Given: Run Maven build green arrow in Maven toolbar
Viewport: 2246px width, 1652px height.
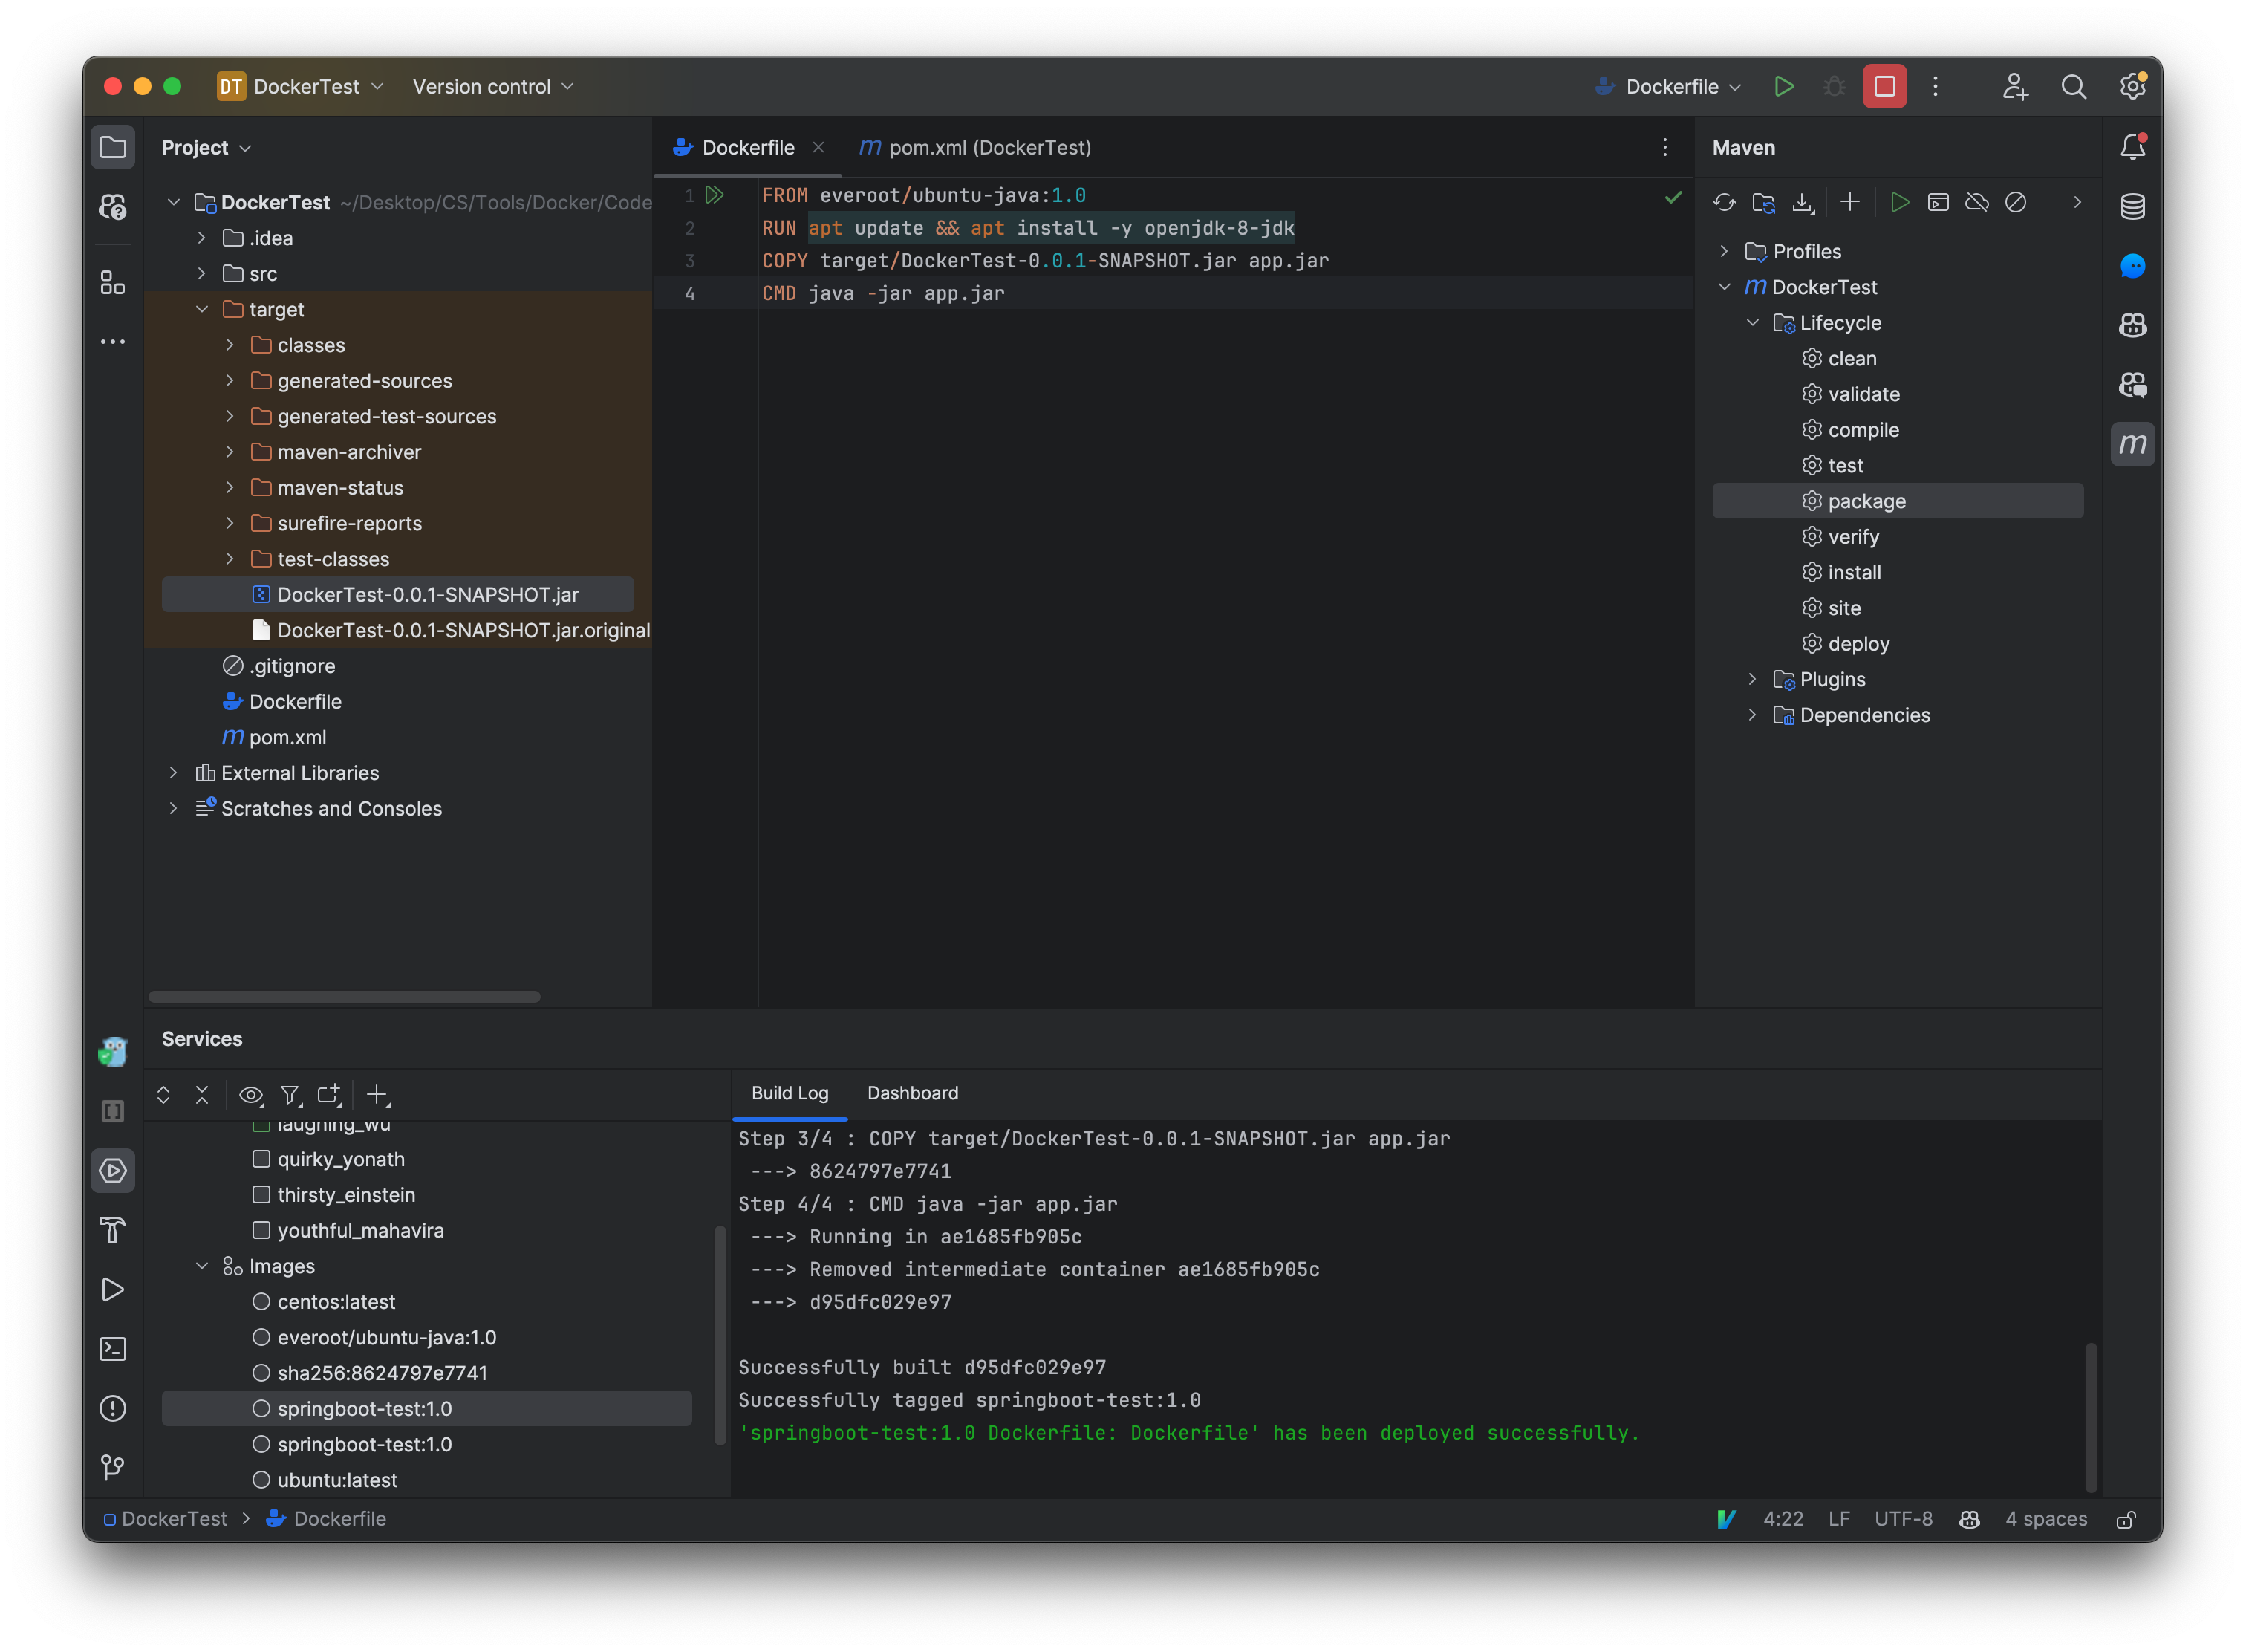Looking at the screenshot, I should point(1899,203).
